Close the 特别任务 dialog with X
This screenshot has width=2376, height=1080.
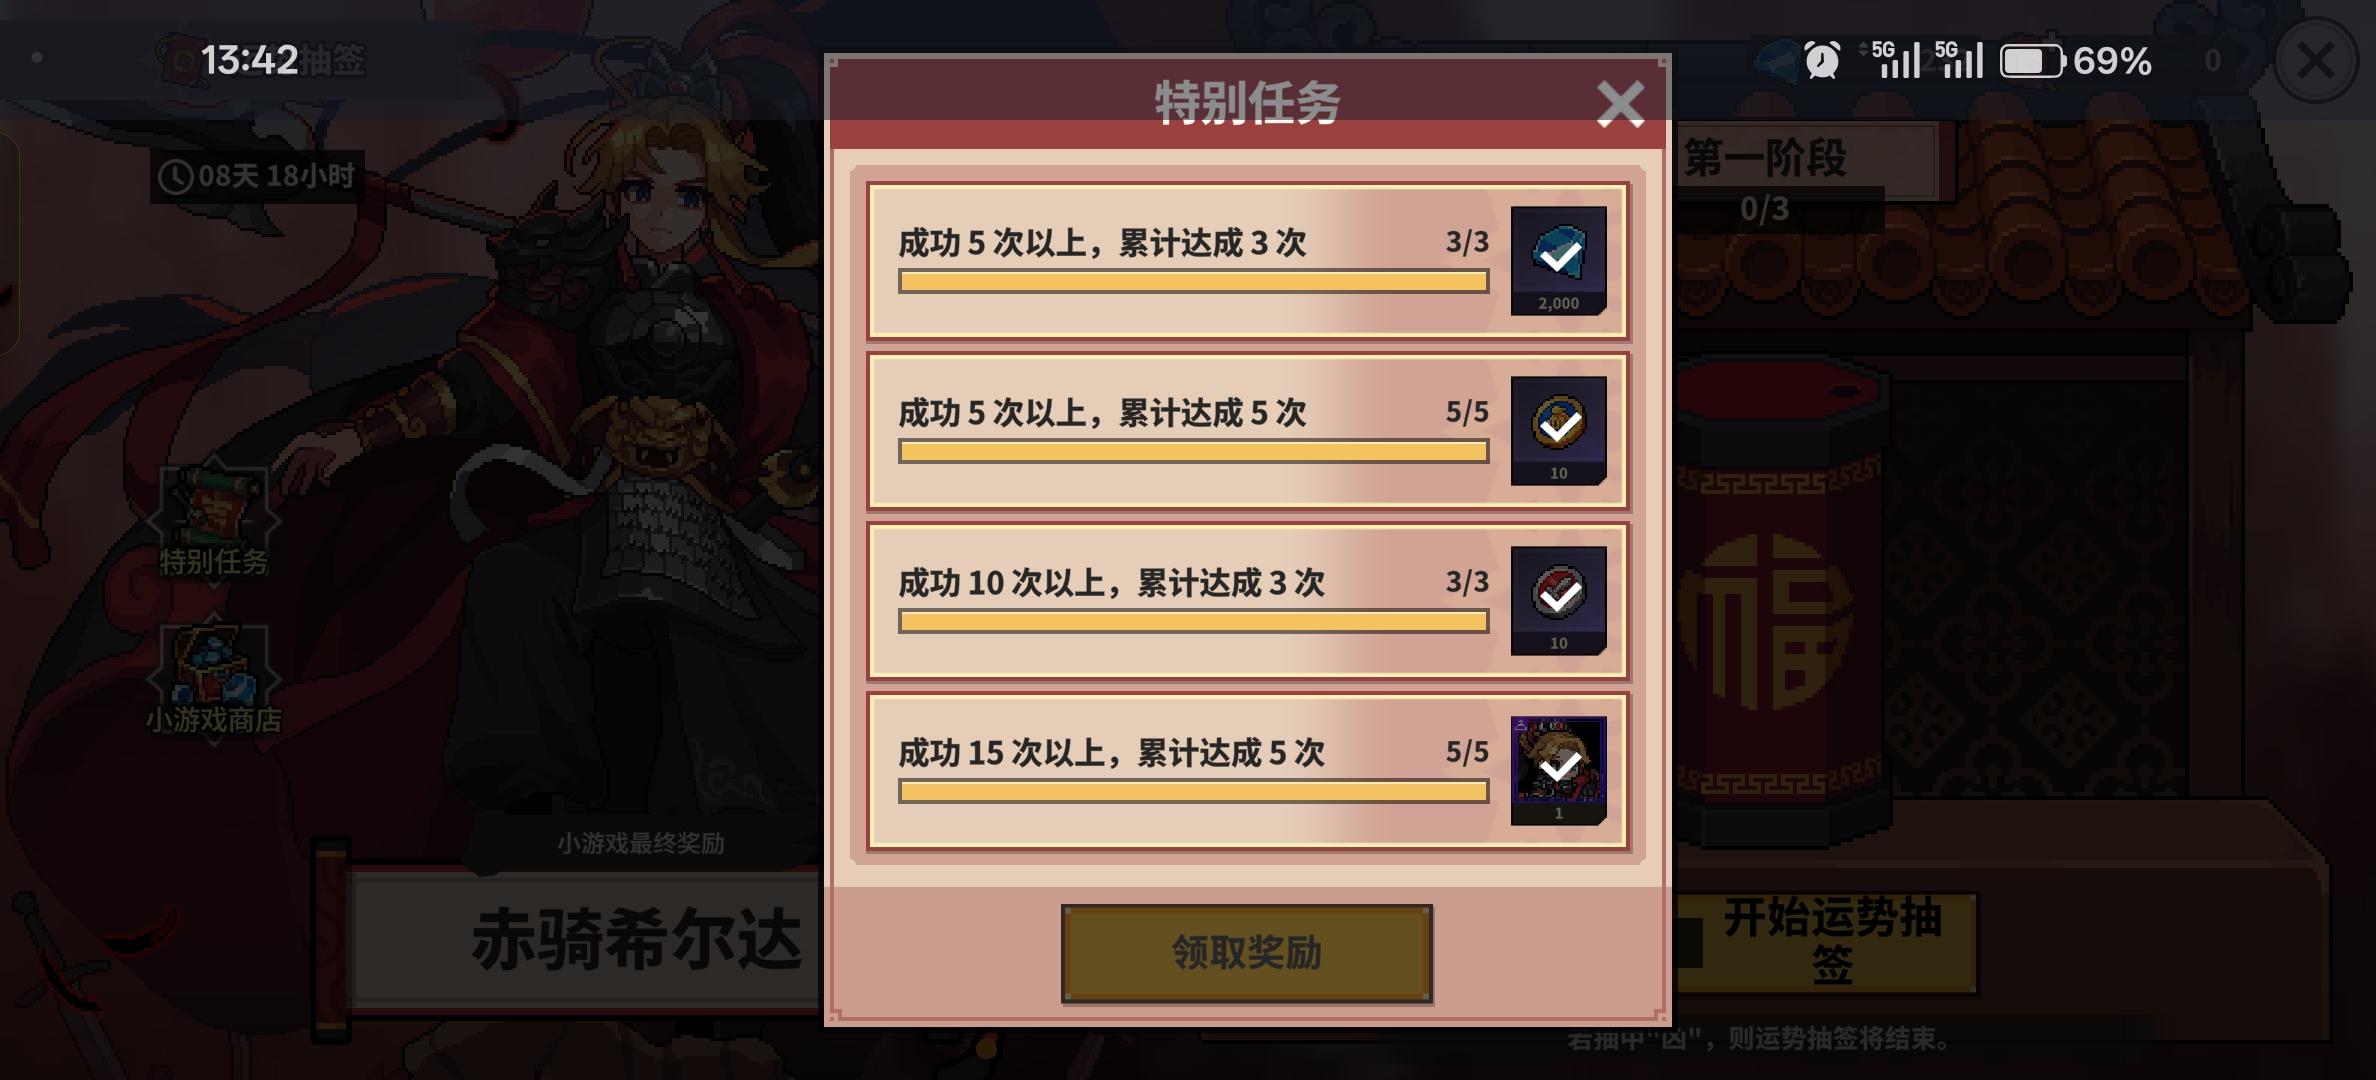(1620, 104)
